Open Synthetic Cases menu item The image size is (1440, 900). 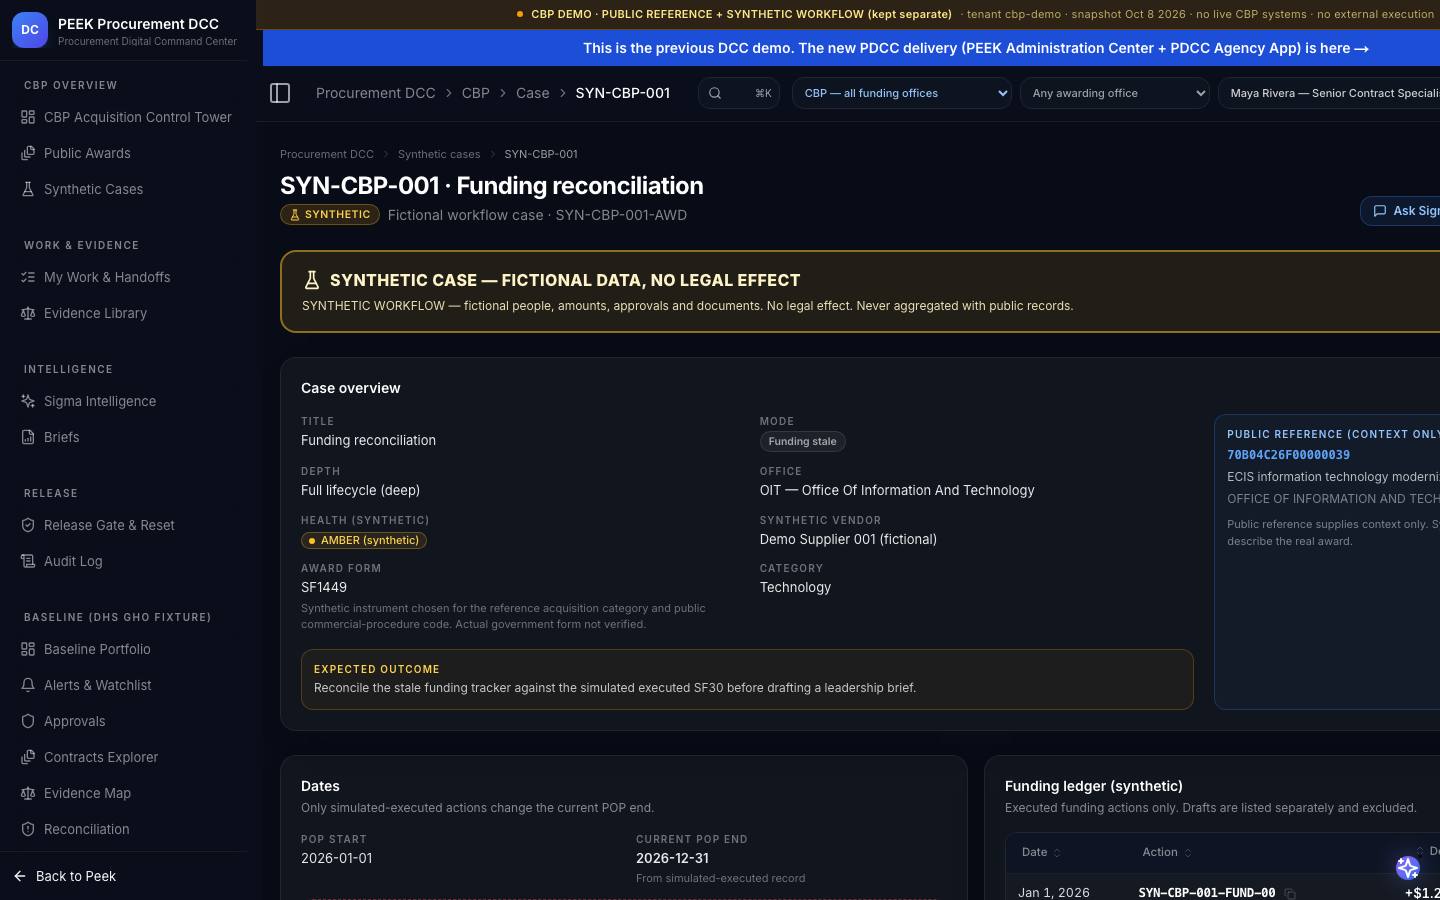(x=124, y=189)
